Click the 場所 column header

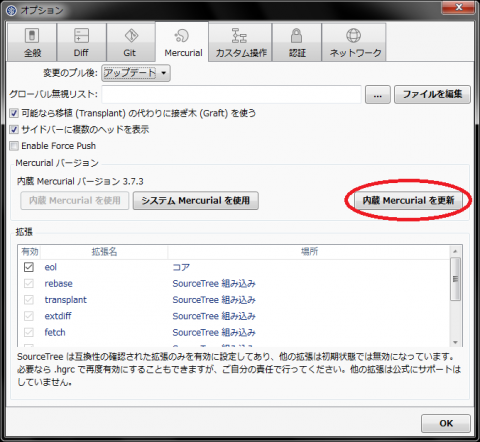(x=309, y=252)
